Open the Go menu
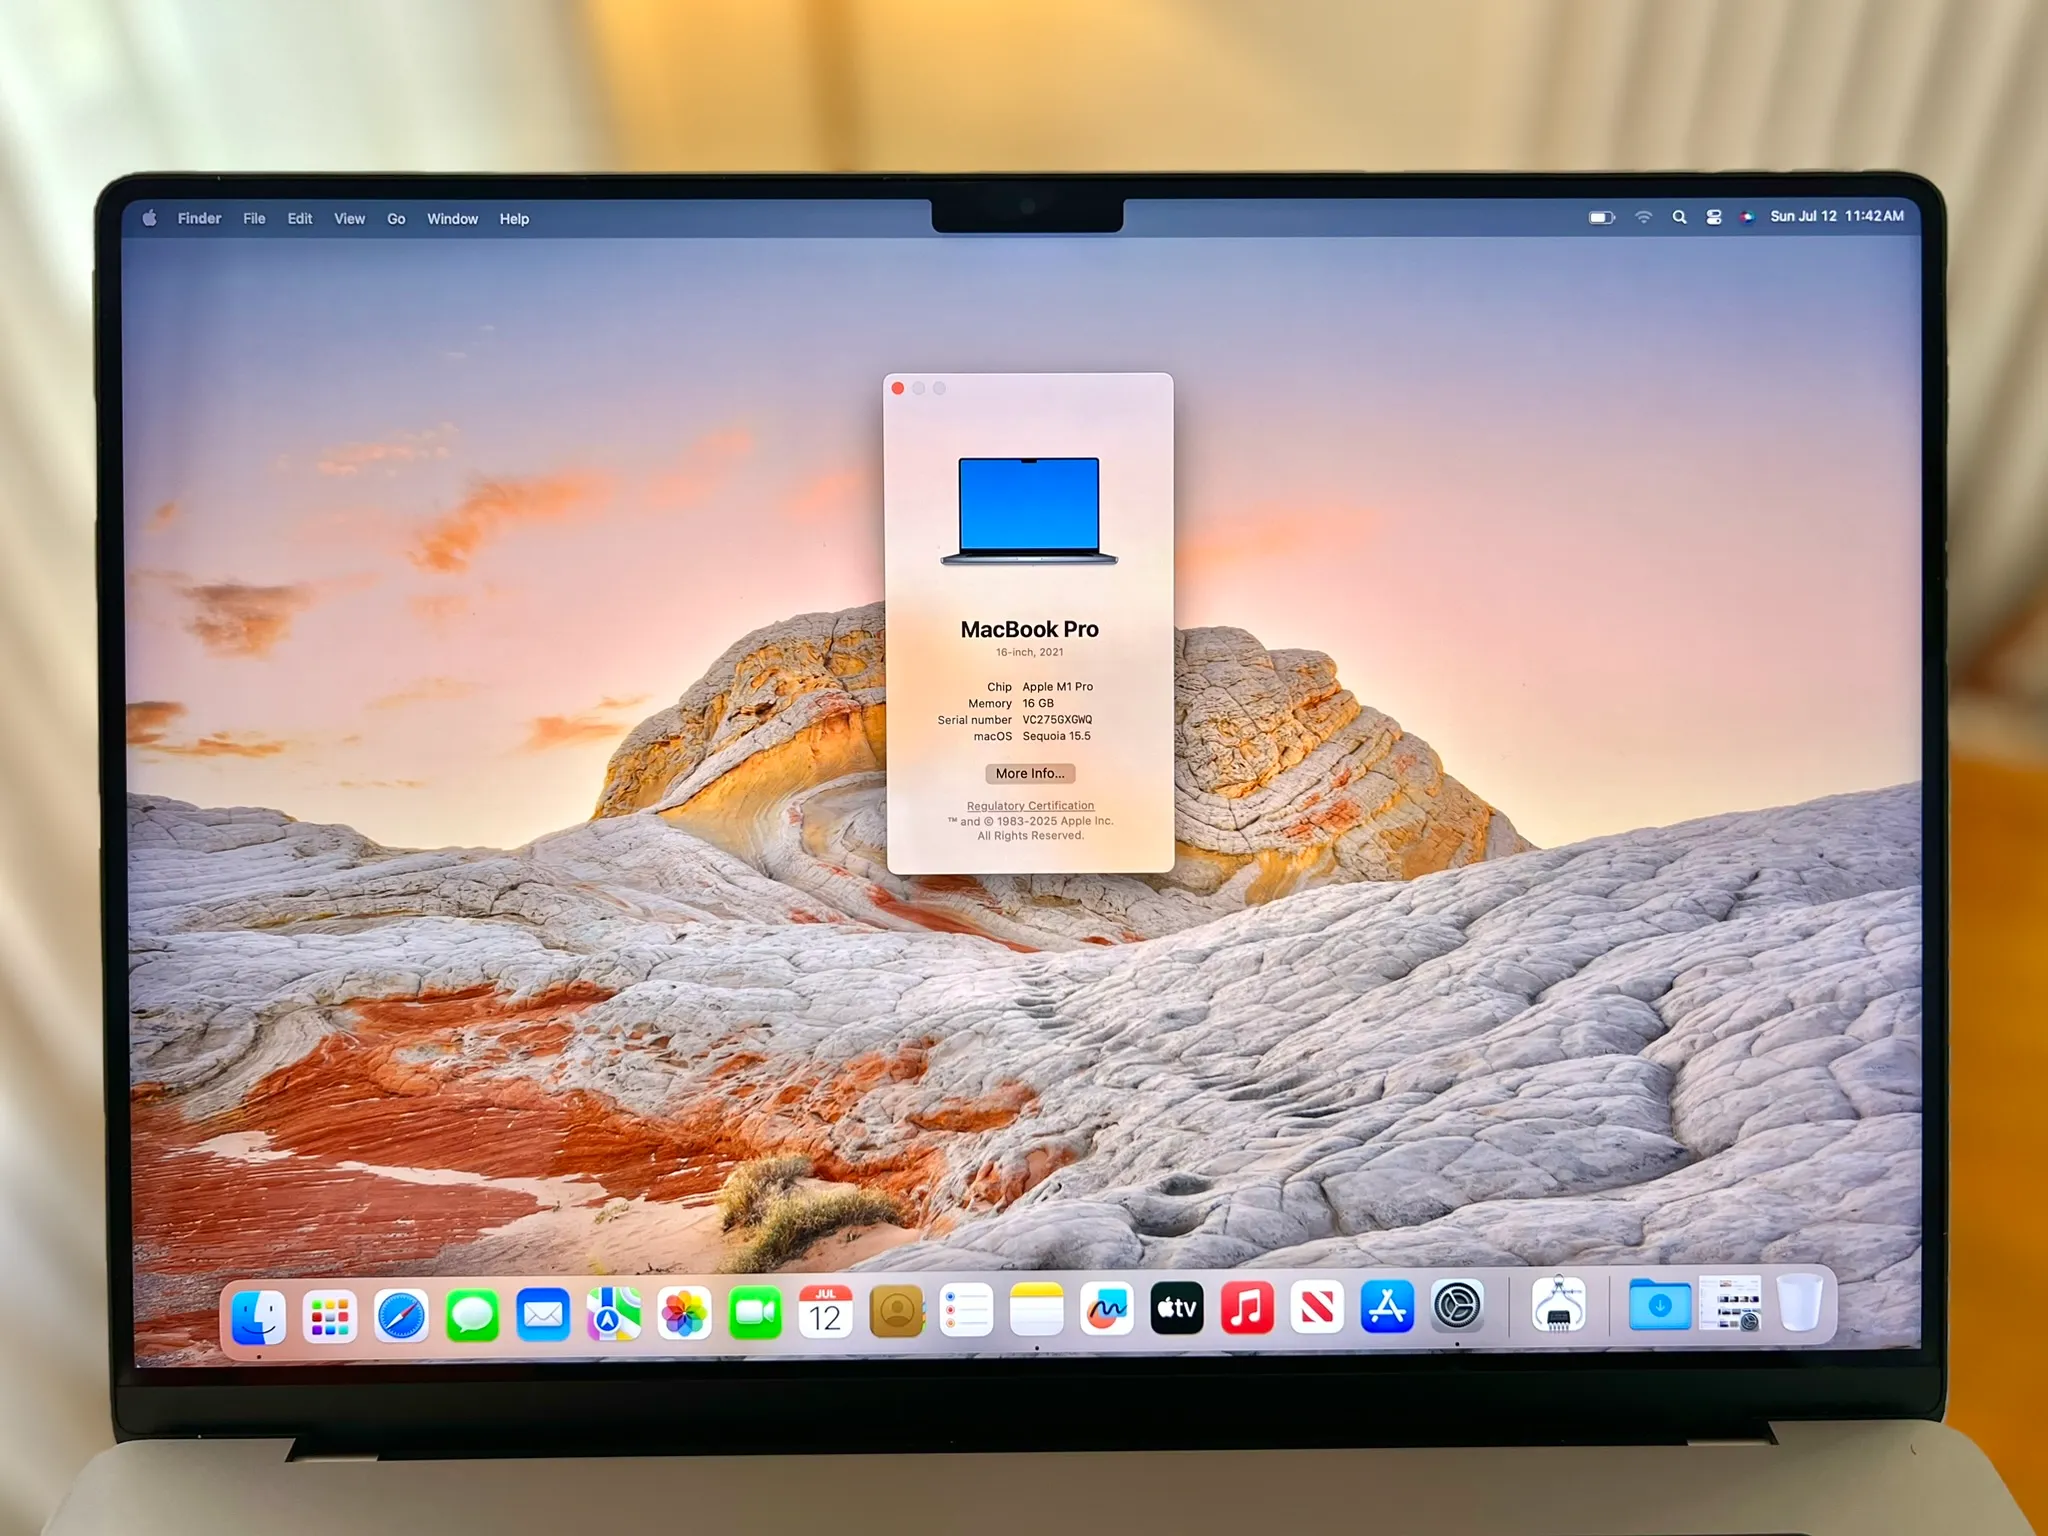Viewport: 2048px width, 1536px height. (396, 218)
